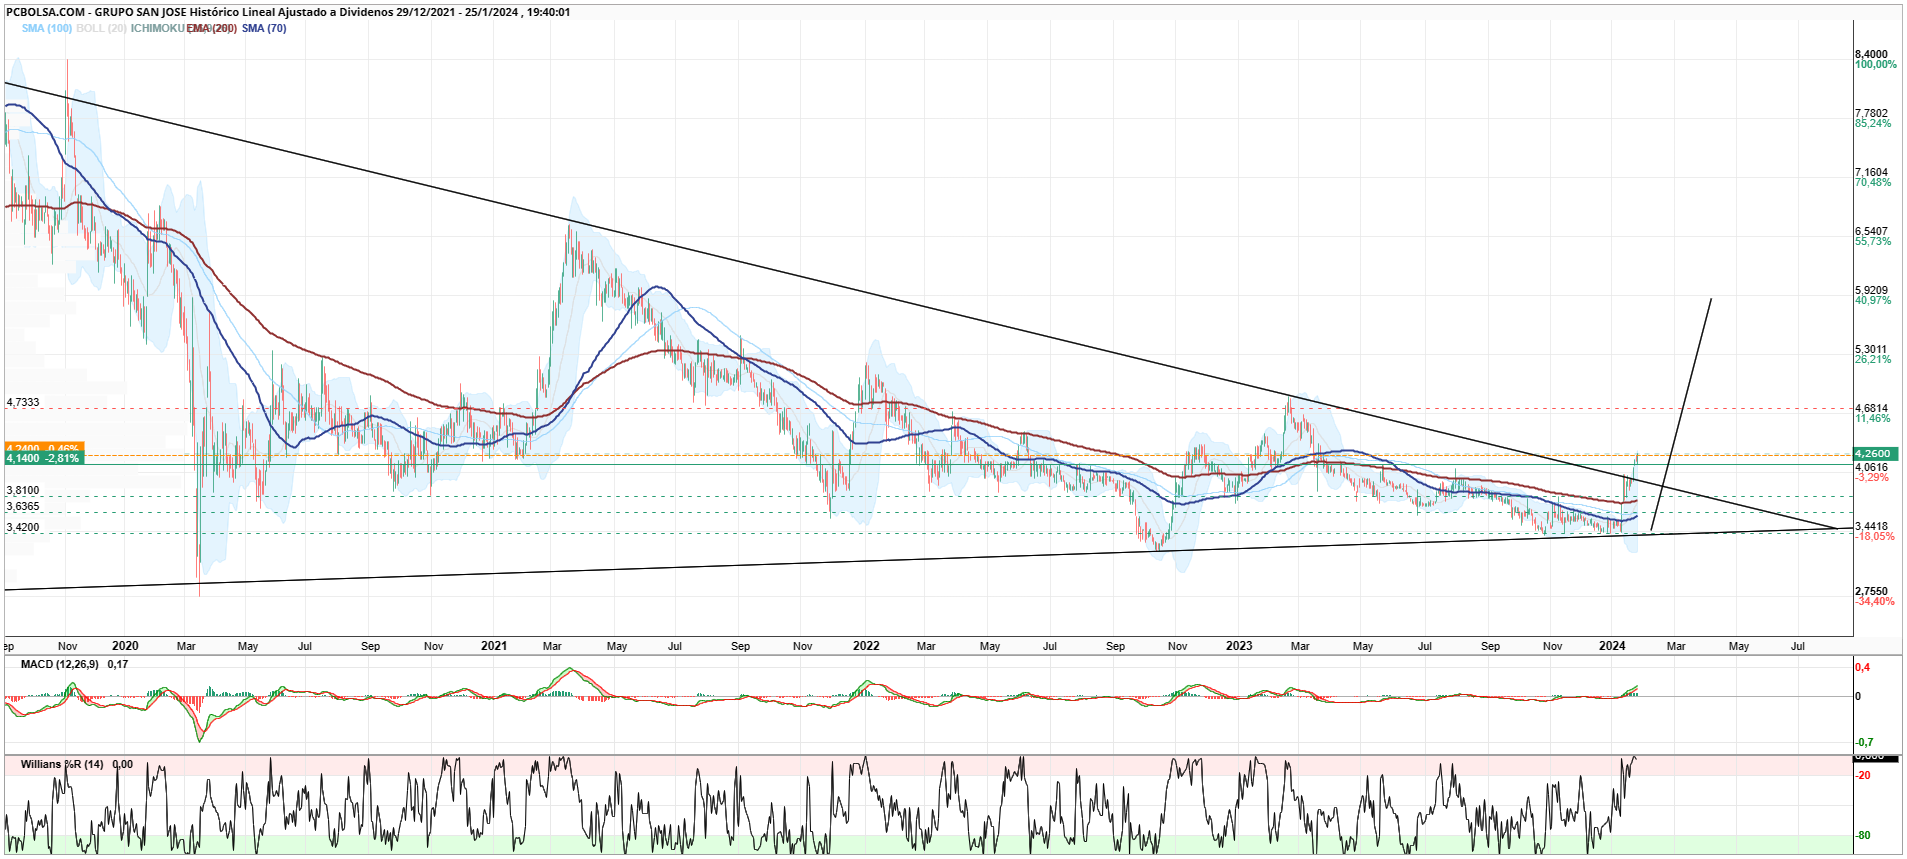Click the '55,73%' percentage label
The width and height of the screenshot is (1907, 859).
[1873, 242]
